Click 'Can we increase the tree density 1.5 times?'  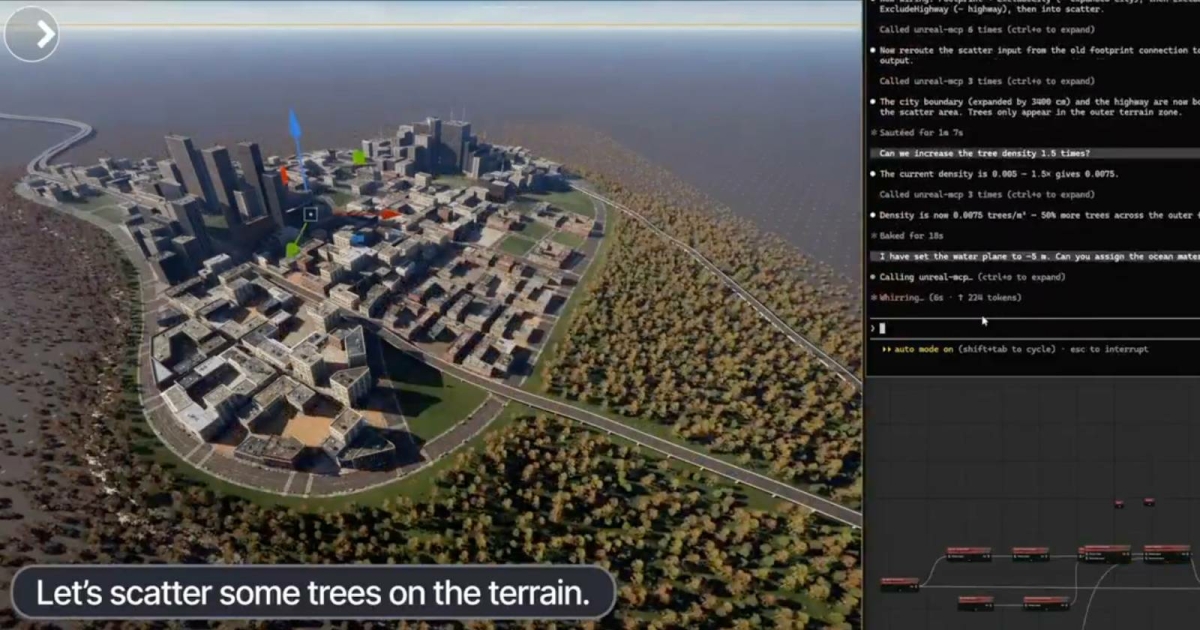(x=984, y=153)
